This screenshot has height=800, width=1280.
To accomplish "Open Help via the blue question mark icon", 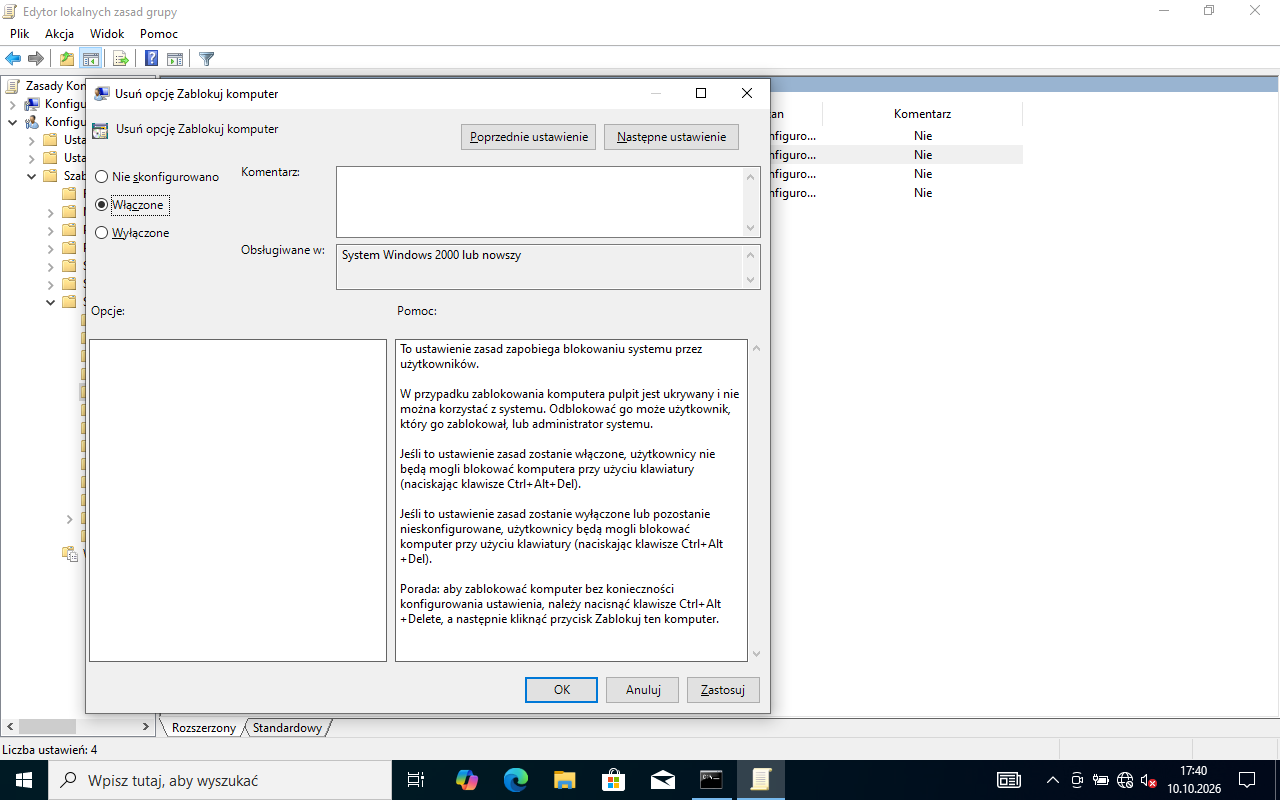I will (151, 59).
